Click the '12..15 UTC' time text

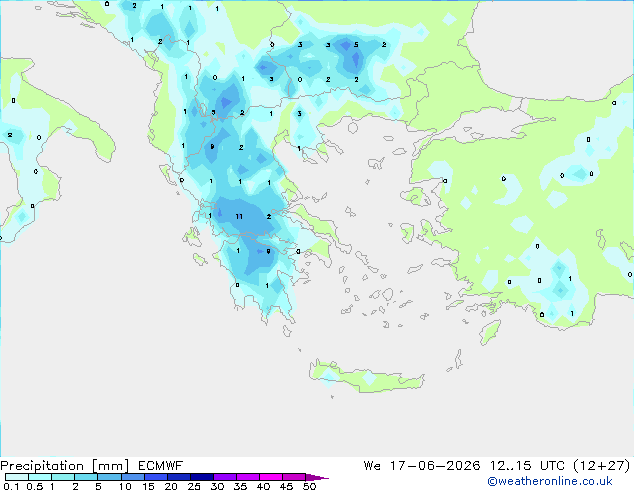tap(526, 466)
